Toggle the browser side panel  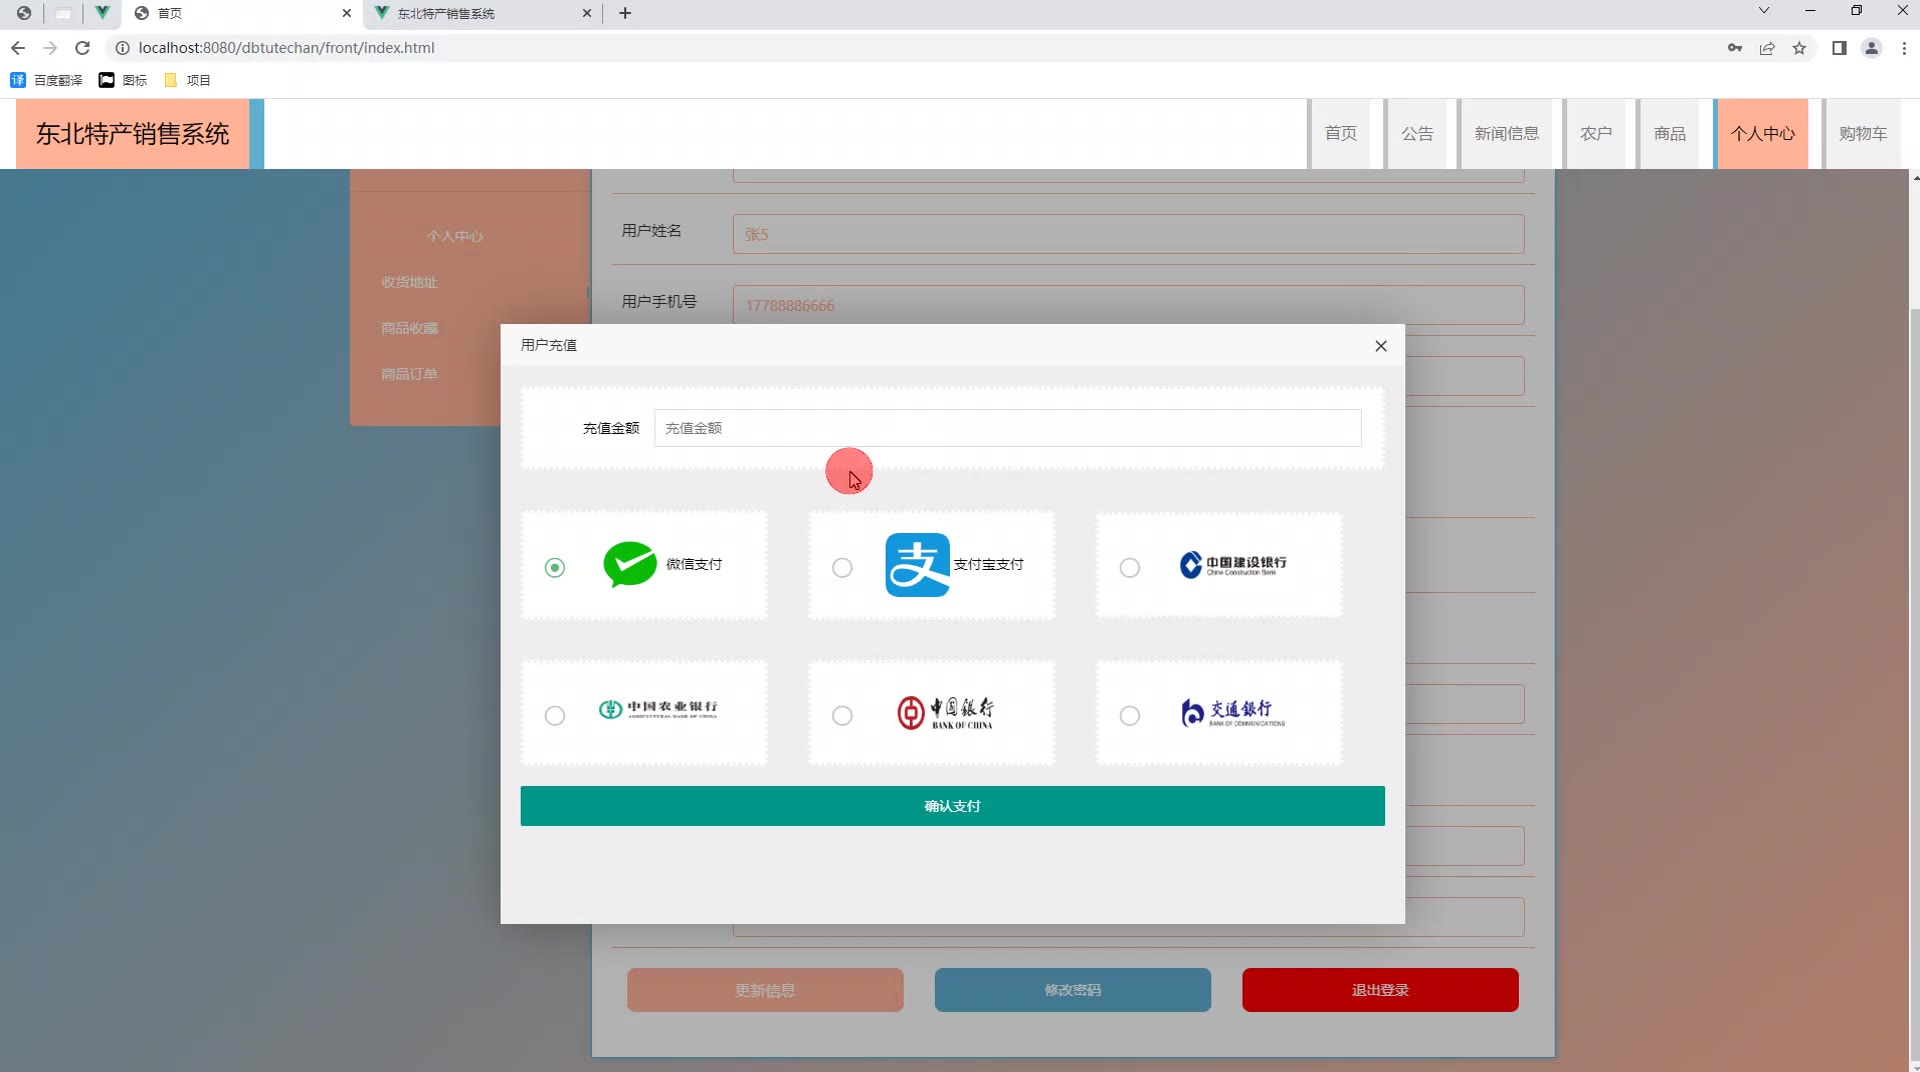(x=1839, y=48)
